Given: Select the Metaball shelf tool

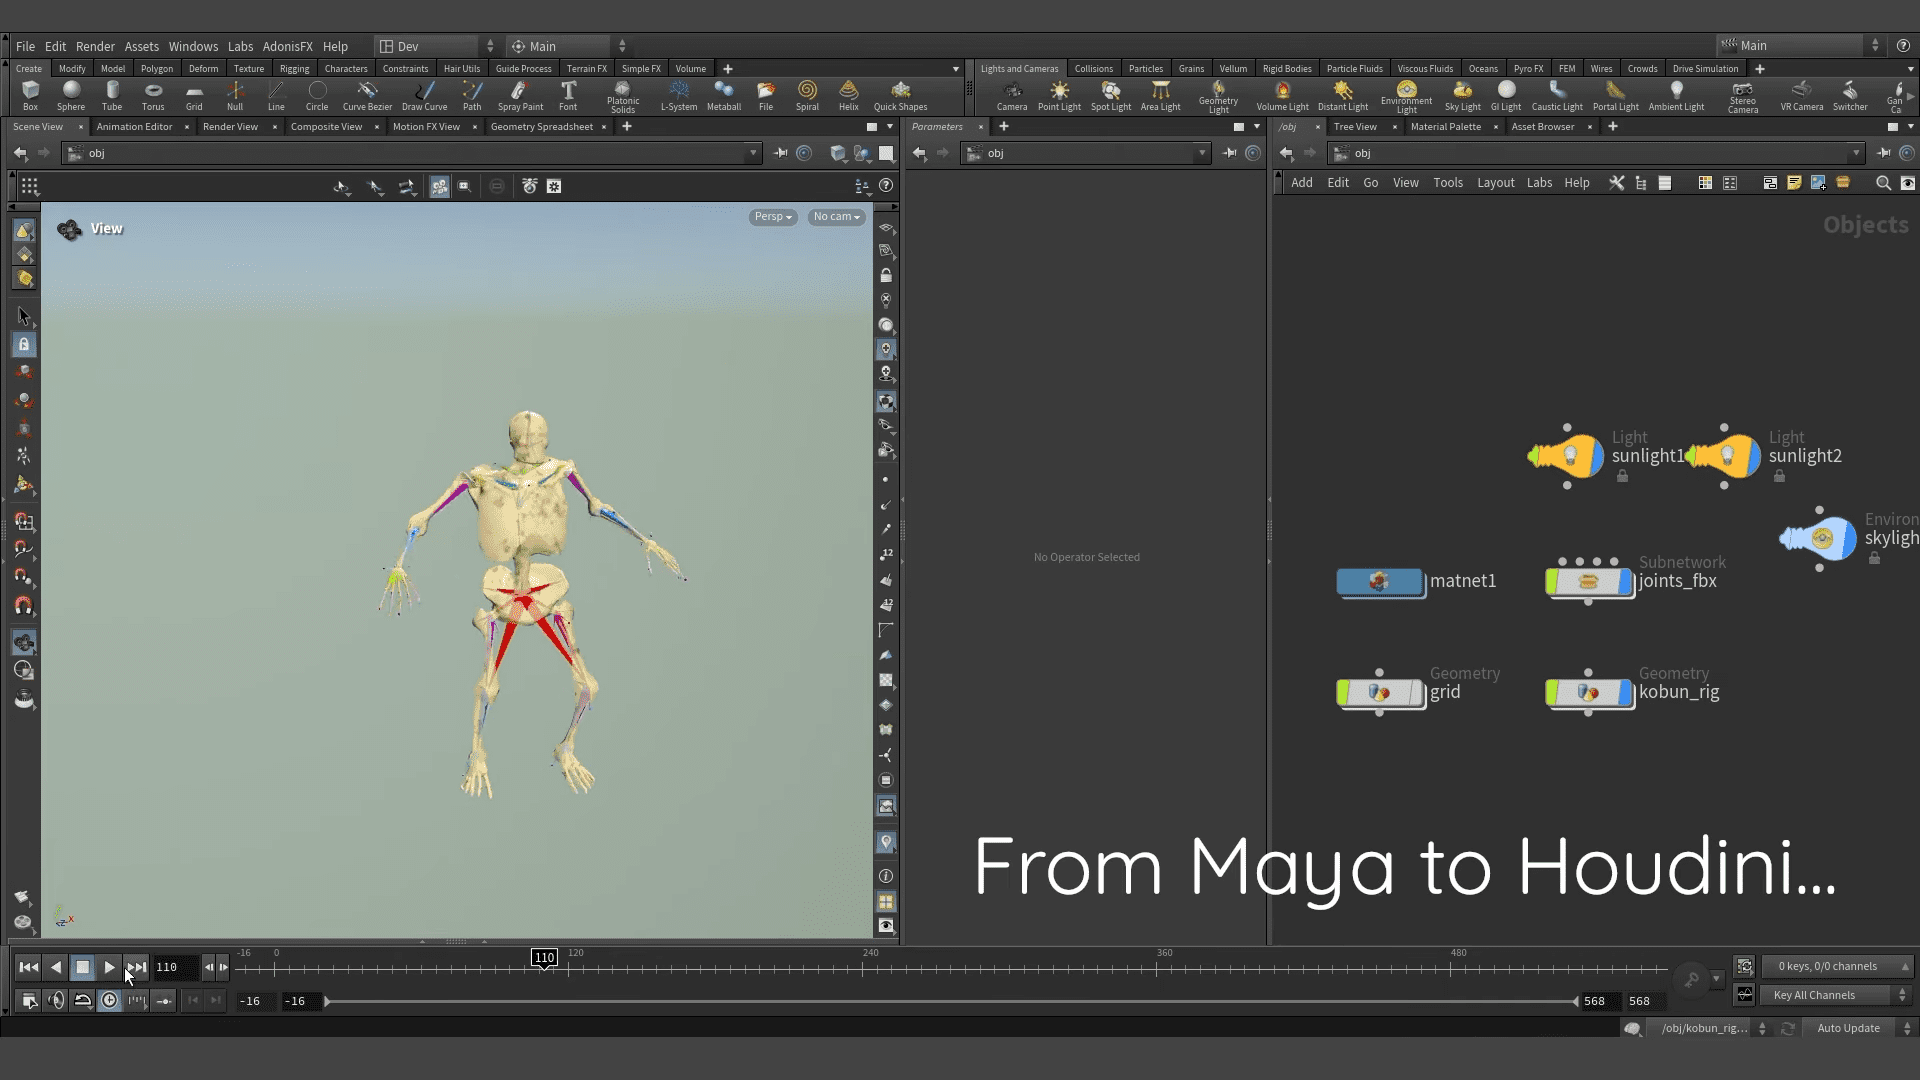Looking at the screenshot, I should coord(723,95).
